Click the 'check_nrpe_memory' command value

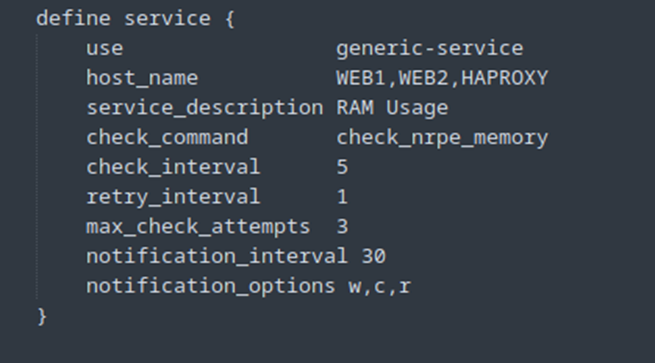click(442, 138)
